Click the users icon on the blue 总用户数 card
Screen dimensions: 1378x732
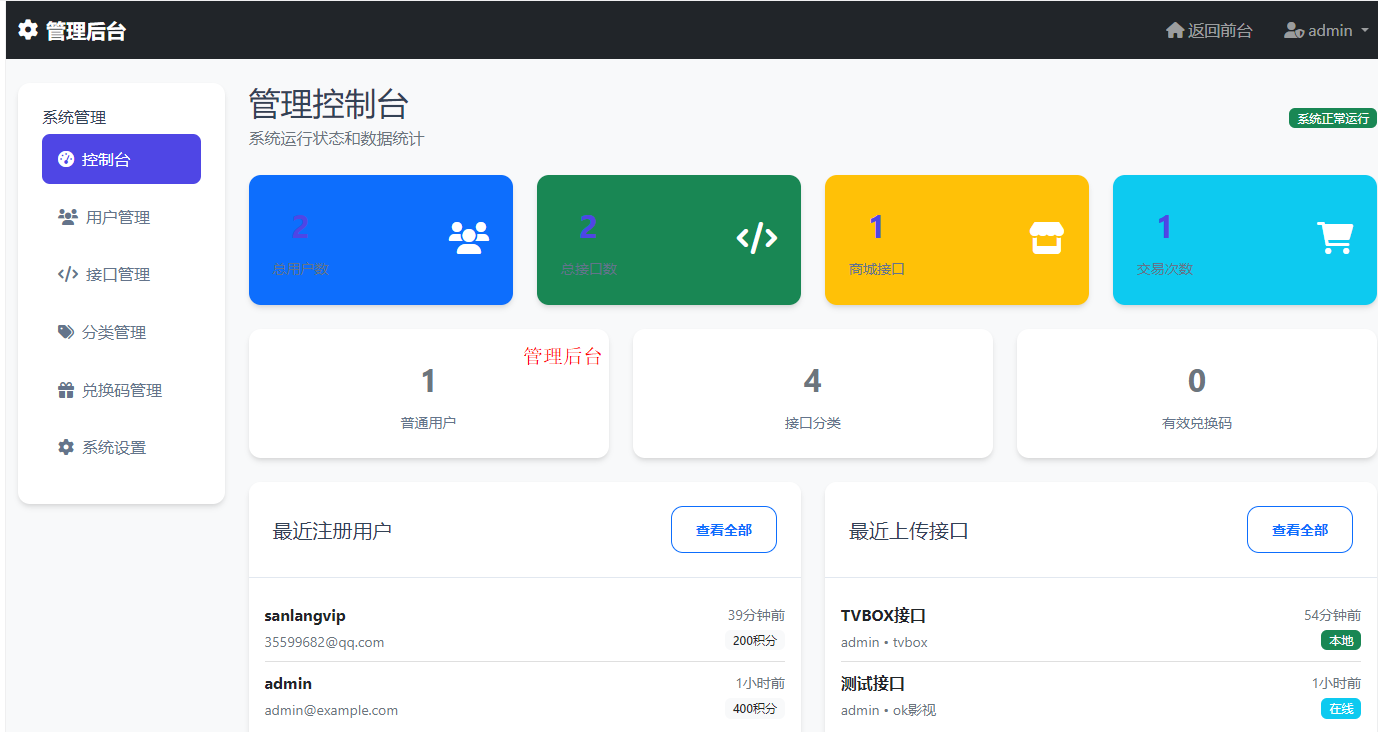click(x=466, y=237)
